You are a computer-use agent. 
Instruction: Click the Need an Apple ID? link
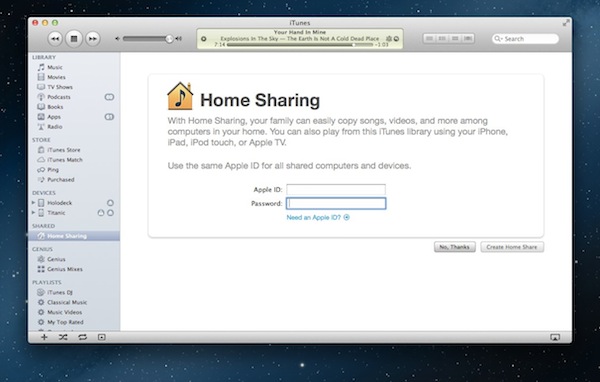pos(318,217)
